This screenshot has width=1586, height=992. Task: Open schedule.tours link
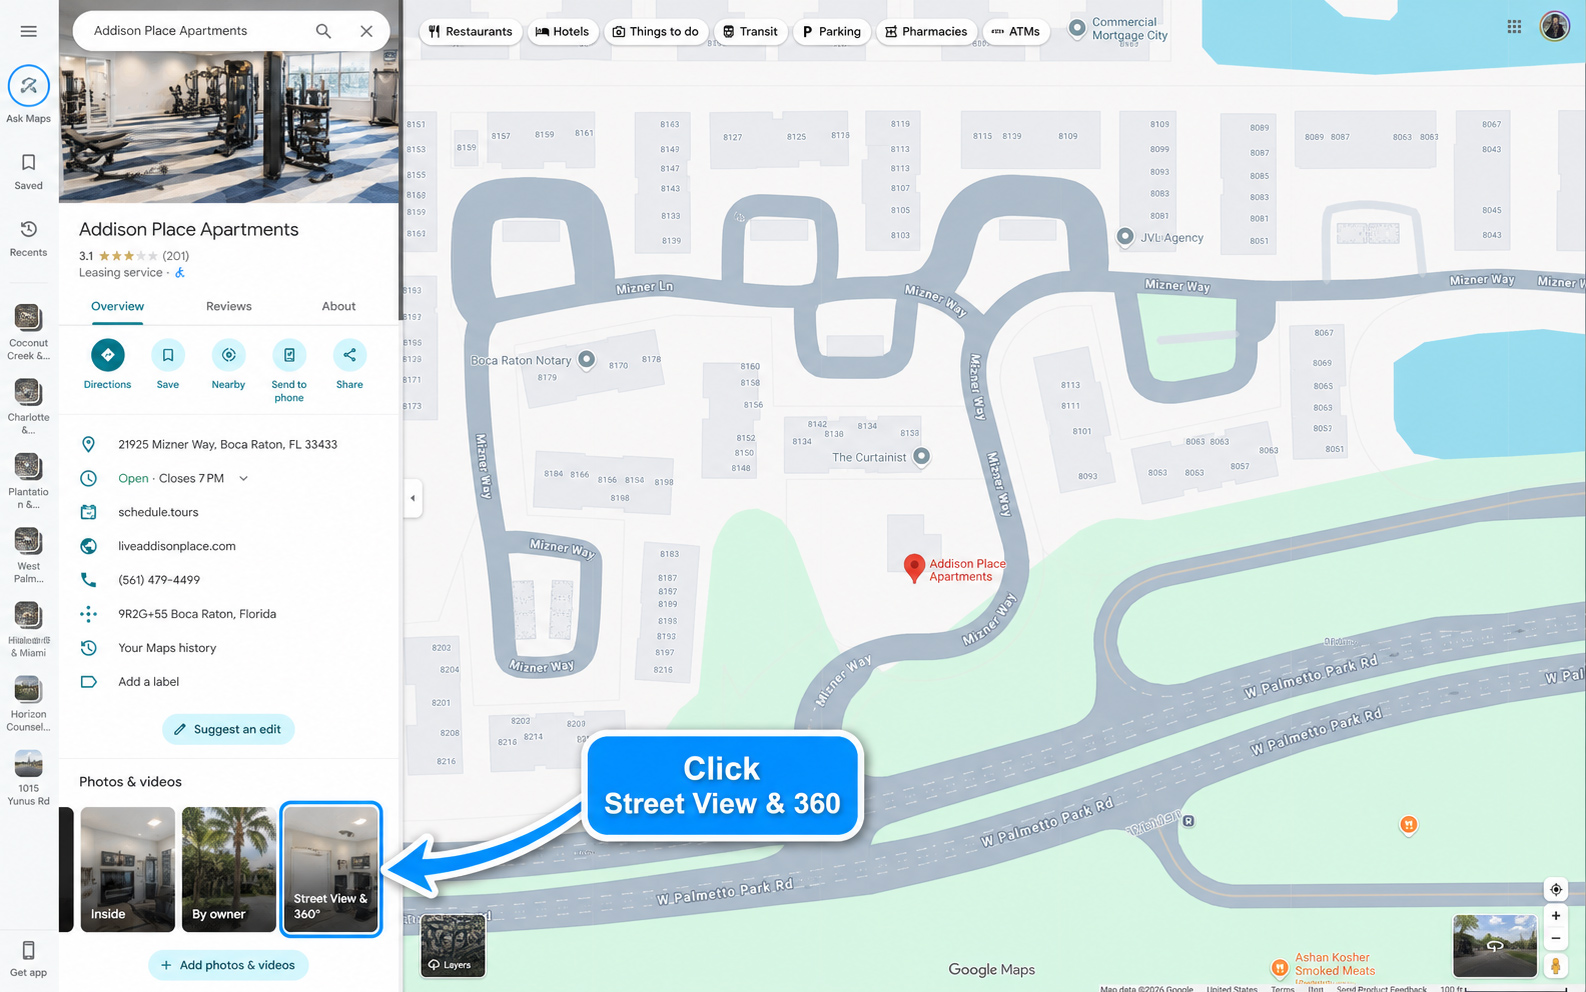coord(158,512)
